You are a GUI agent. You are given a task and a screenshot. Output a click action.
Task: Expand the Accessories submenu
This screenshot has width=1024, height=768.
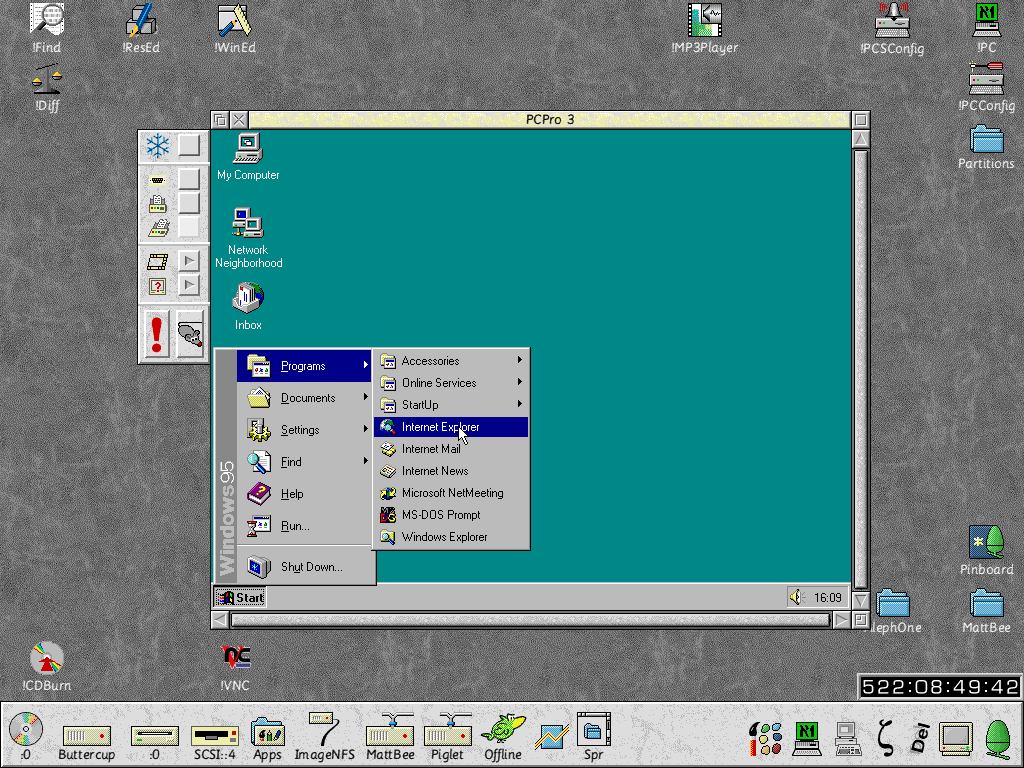[x=451, y=361]
